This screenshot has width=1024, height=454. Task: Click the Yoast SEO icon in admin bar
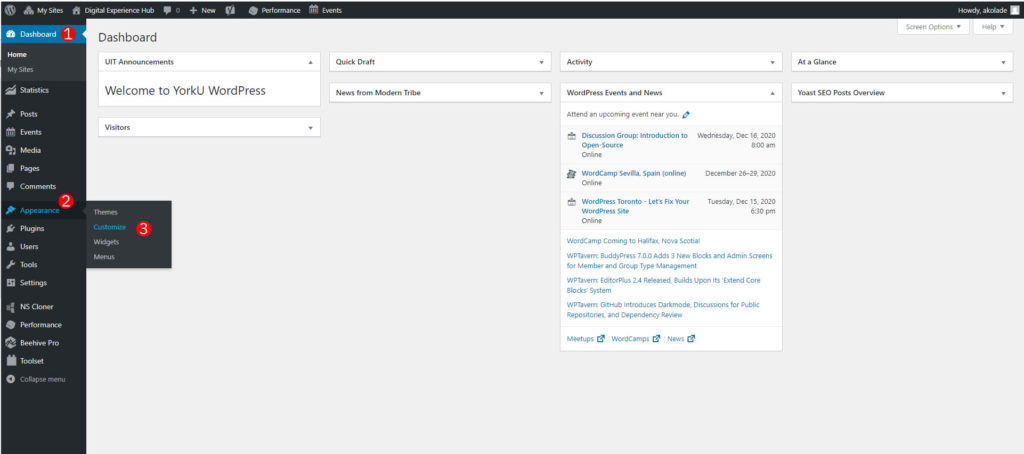point(230,10)
